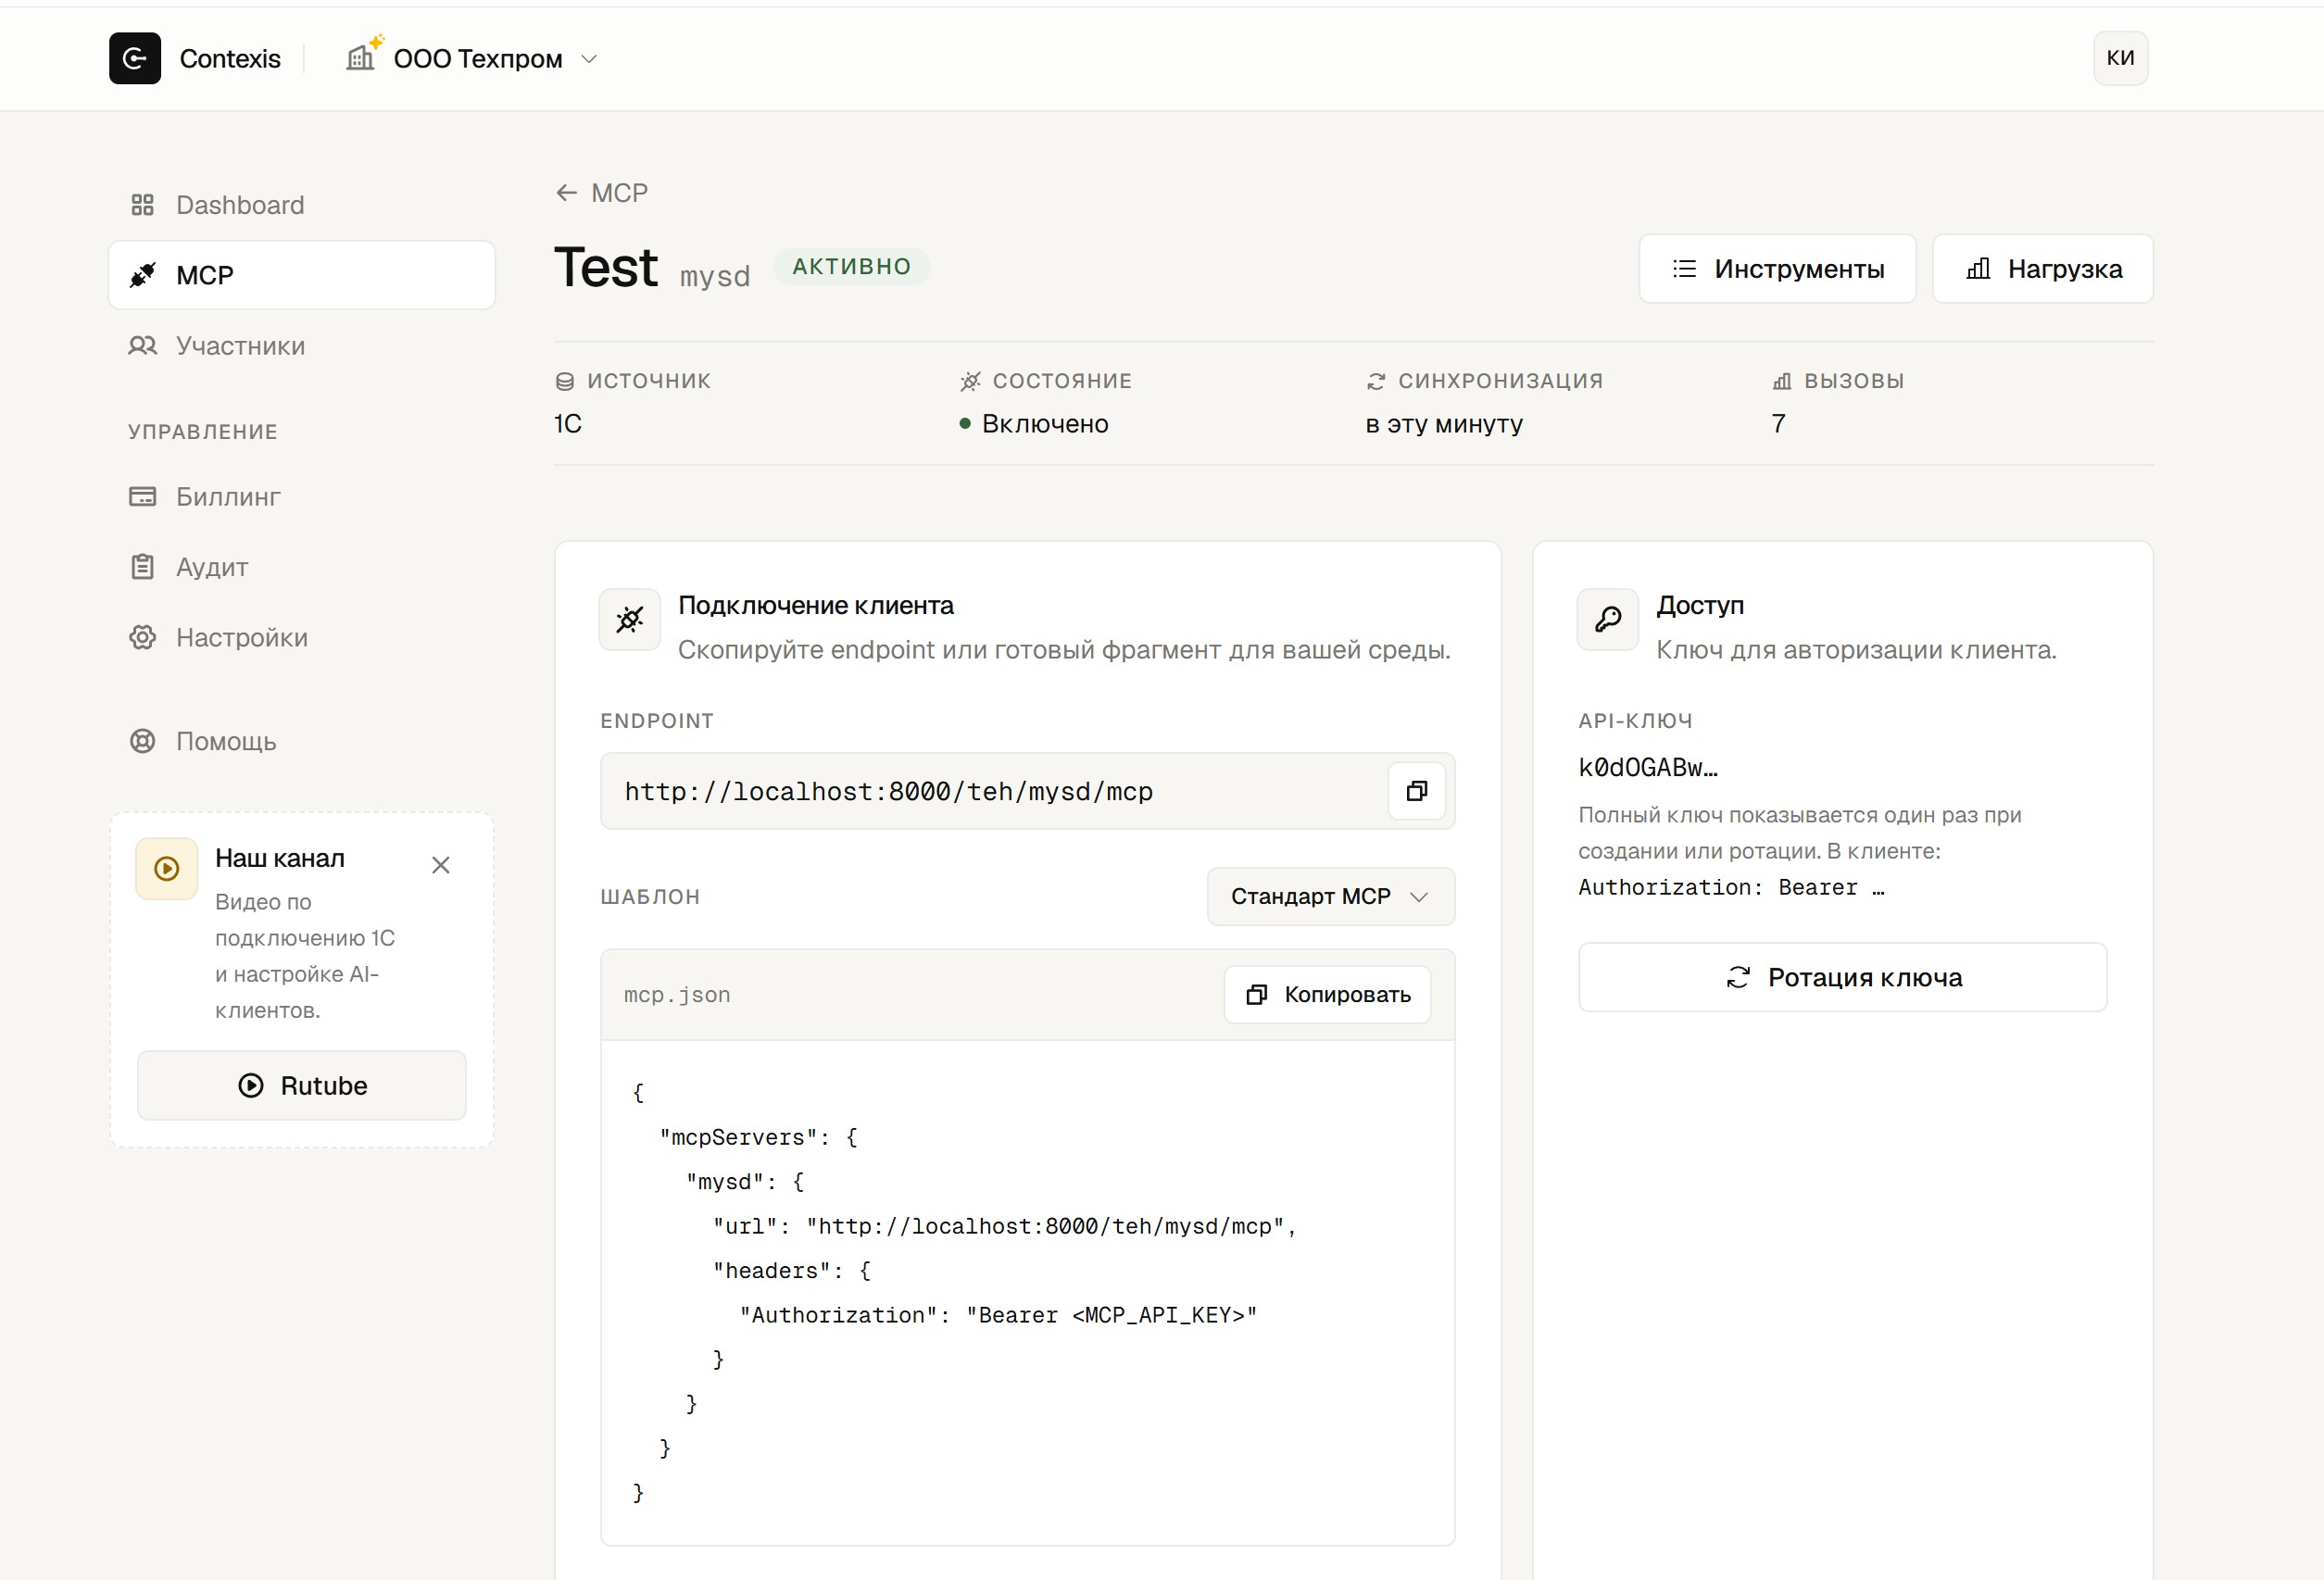Click the Включено status value
This screenshot has height=1580, width=2324.
[1045, 424]
